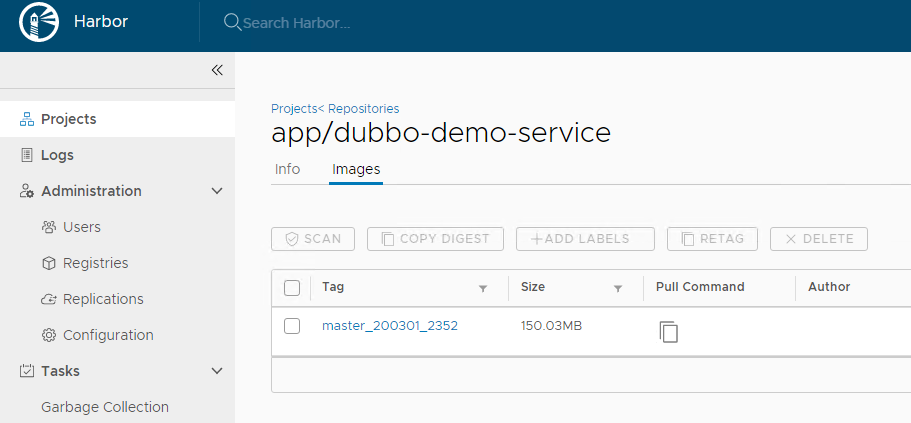Screen dimensions: 911x423
Task: Open Garbage Collection in sidebar
Action: pyautogui.click(x=104, y=407)
